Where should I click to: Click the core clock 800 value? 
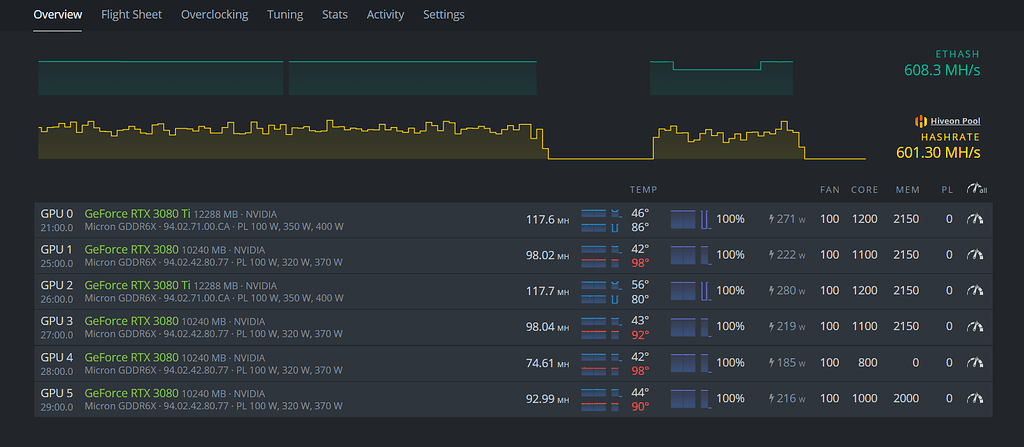pos(867,363)
